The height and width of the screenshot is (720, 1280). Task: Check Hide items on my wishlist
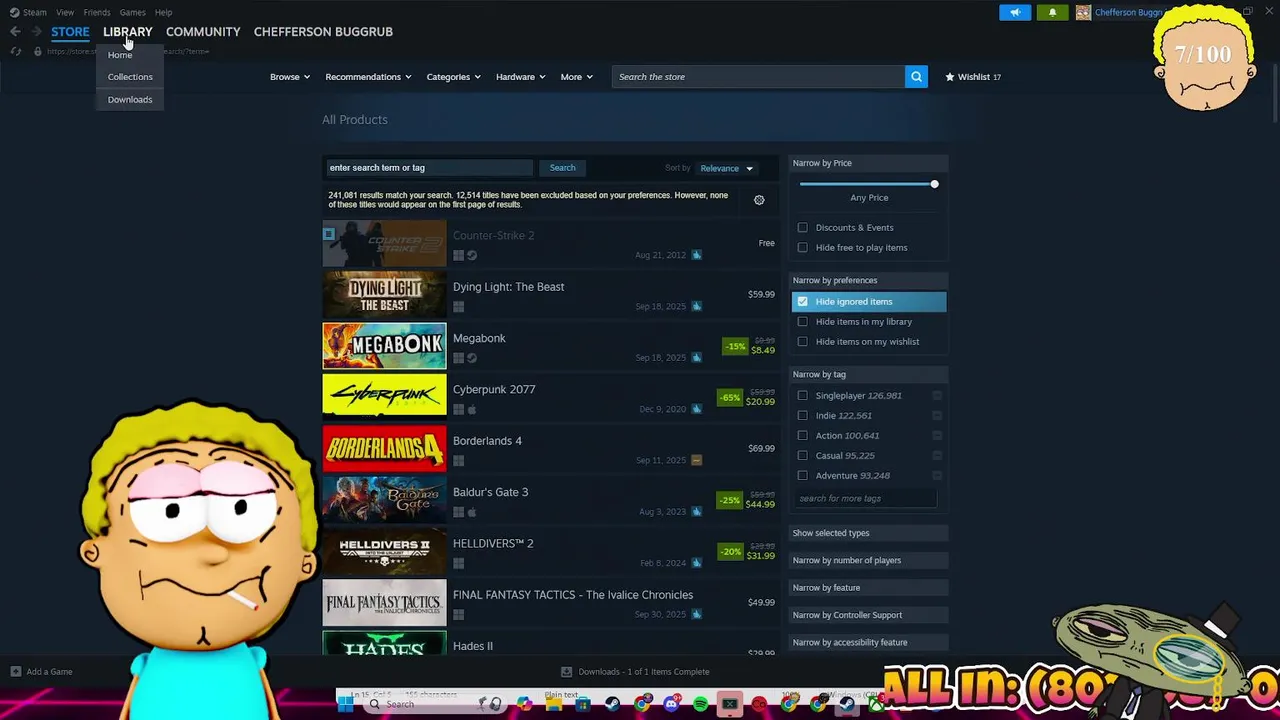802,342
